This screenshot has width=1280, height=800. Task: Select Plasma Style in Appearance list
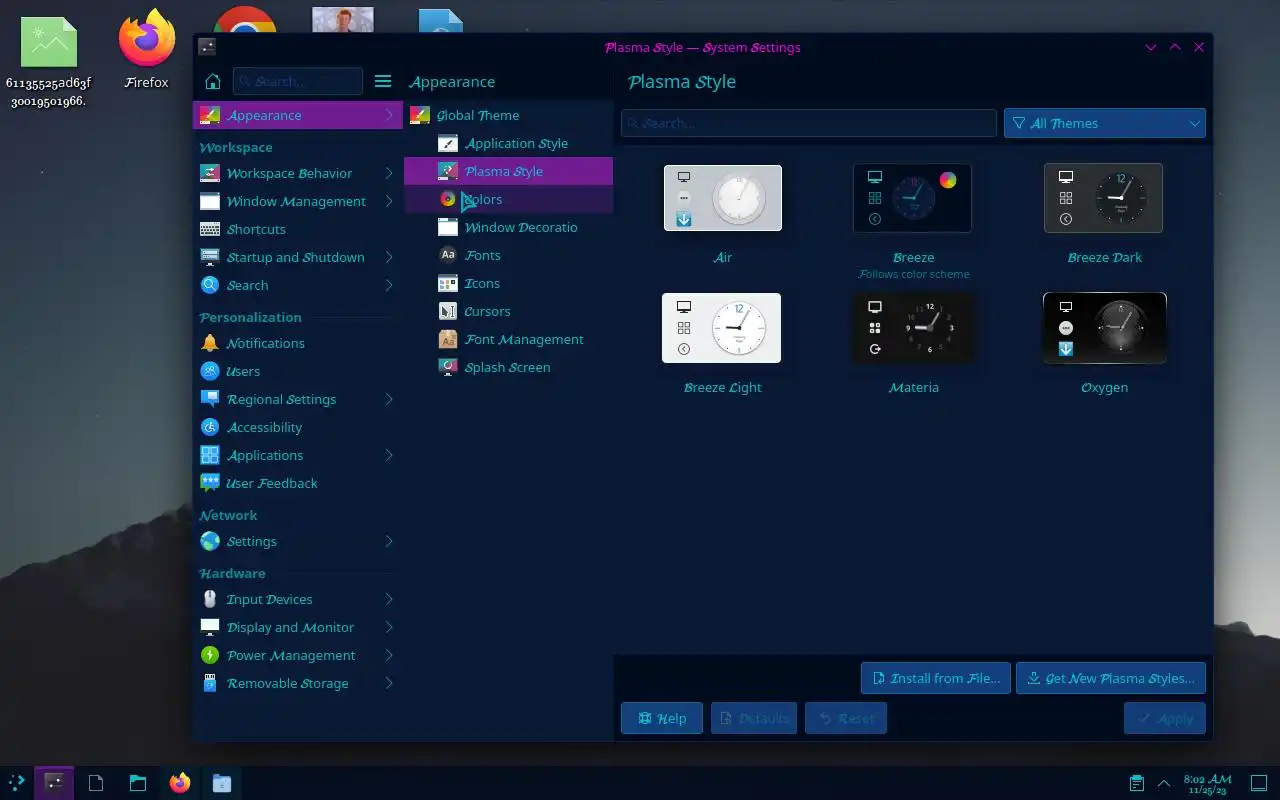point(508,171)
